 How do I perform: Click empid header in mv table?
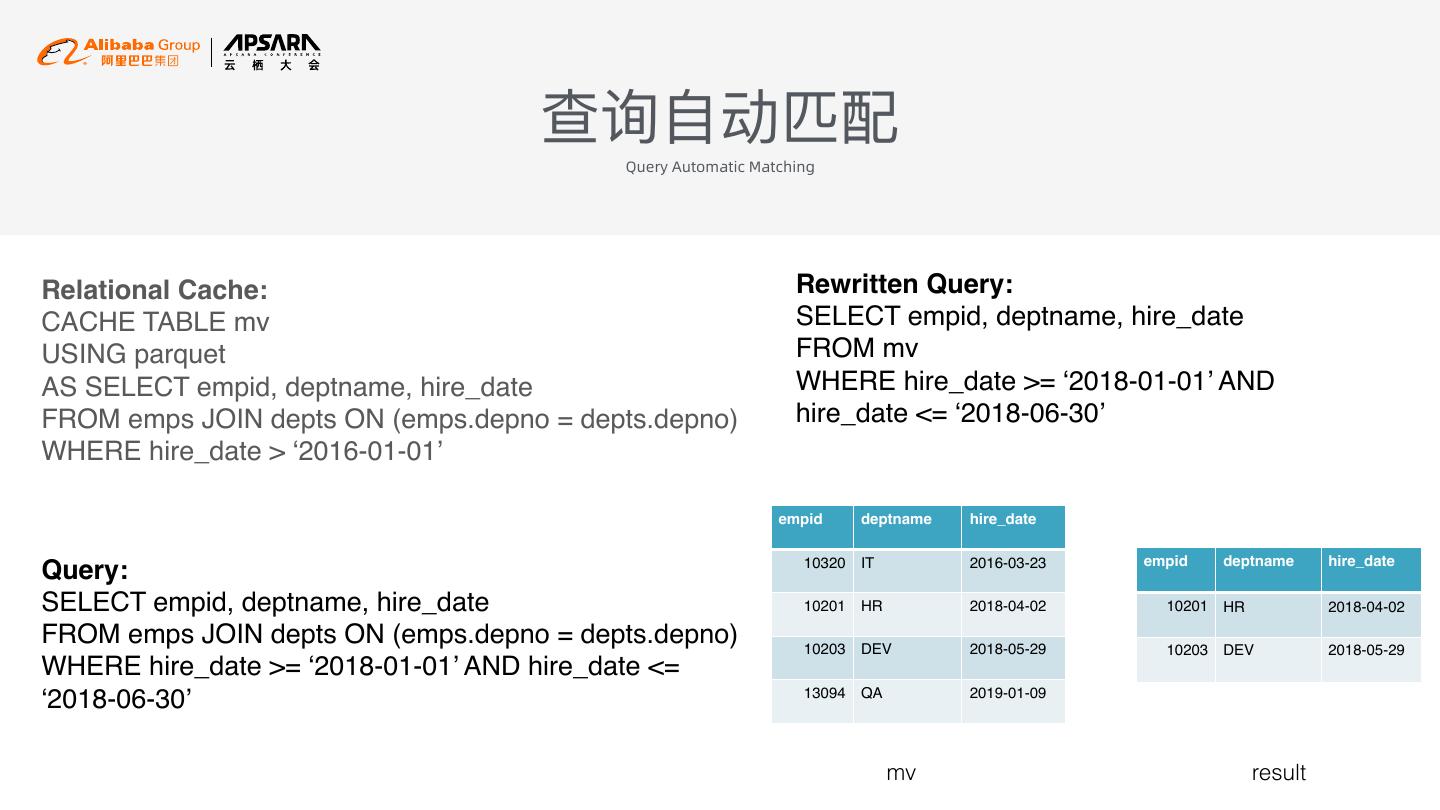(800, 519)
